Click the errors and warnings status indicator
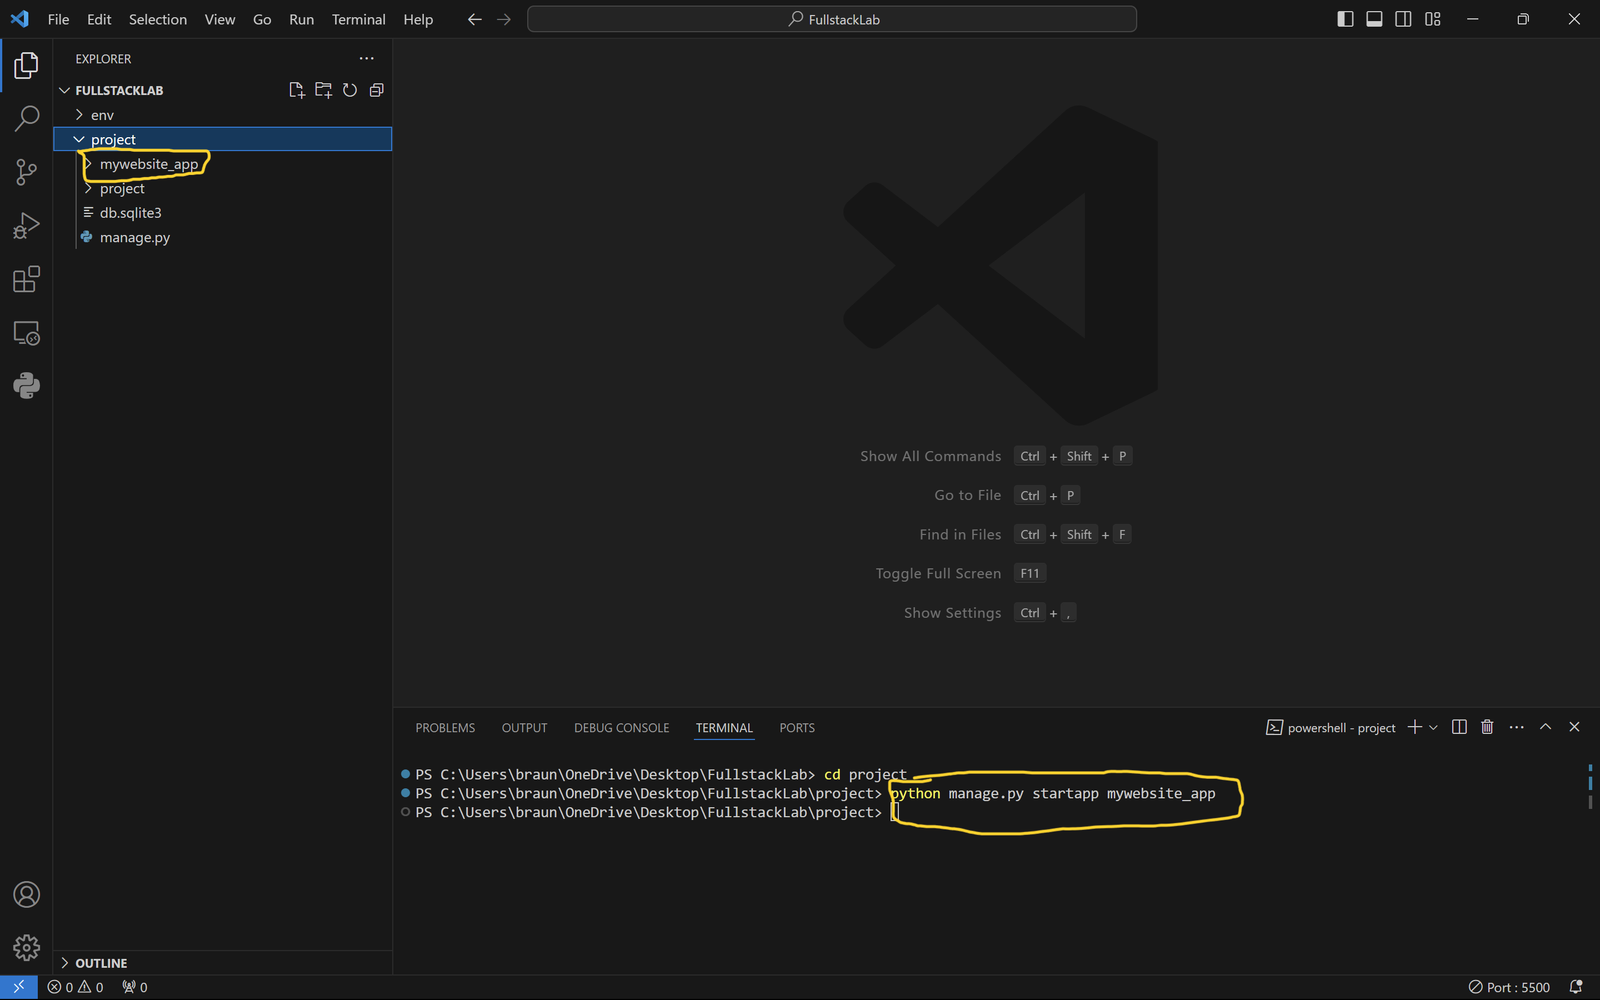This screenshot has width=1600, height=1000. (x=76, y=987)
